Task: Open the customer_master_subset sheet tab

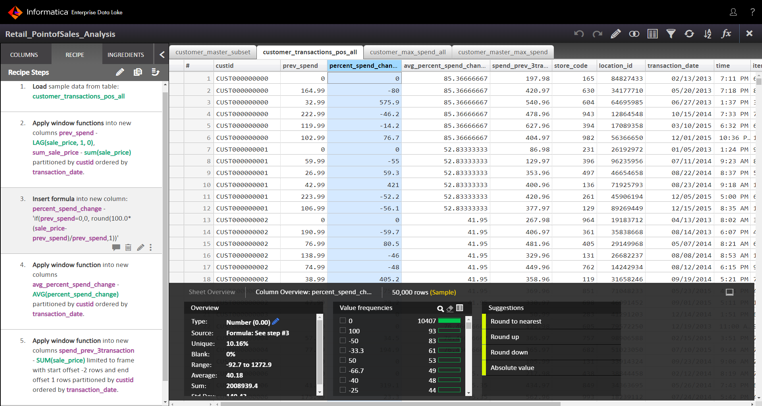Action: coord(213,52)
